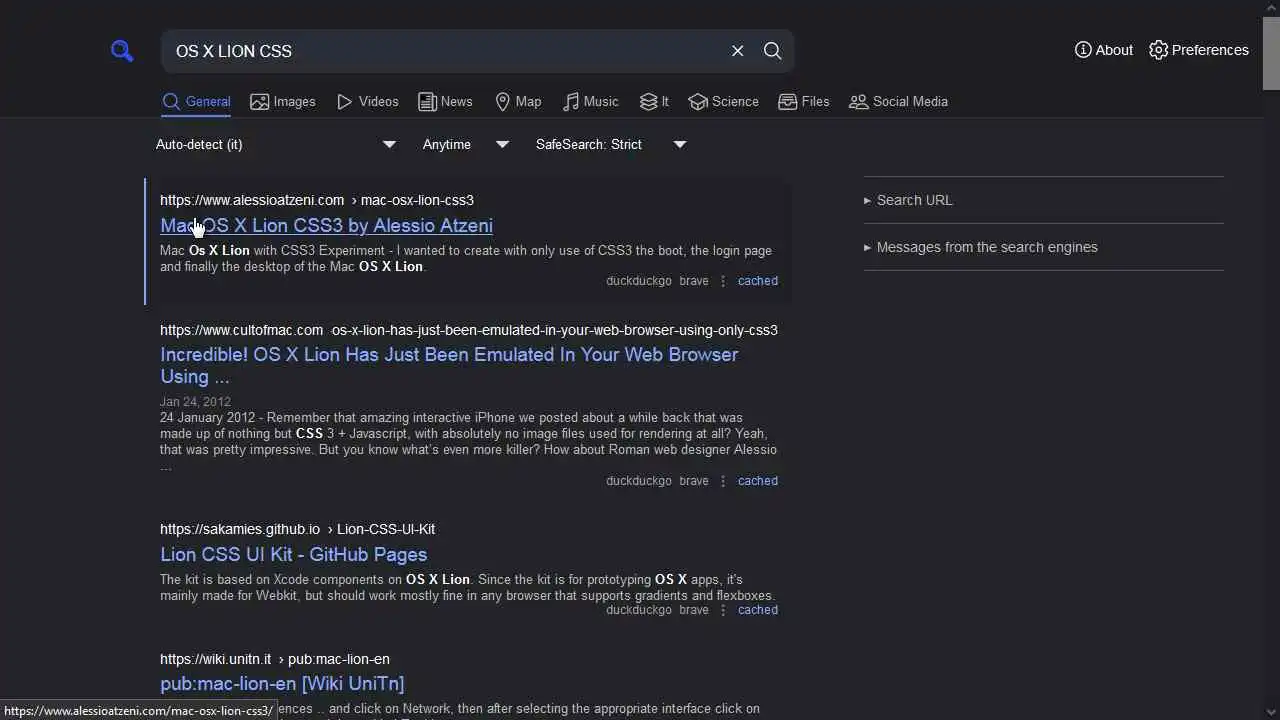Open the Anytime time range dropdown
Screen dimensions: 1280x720
[466, 144]
